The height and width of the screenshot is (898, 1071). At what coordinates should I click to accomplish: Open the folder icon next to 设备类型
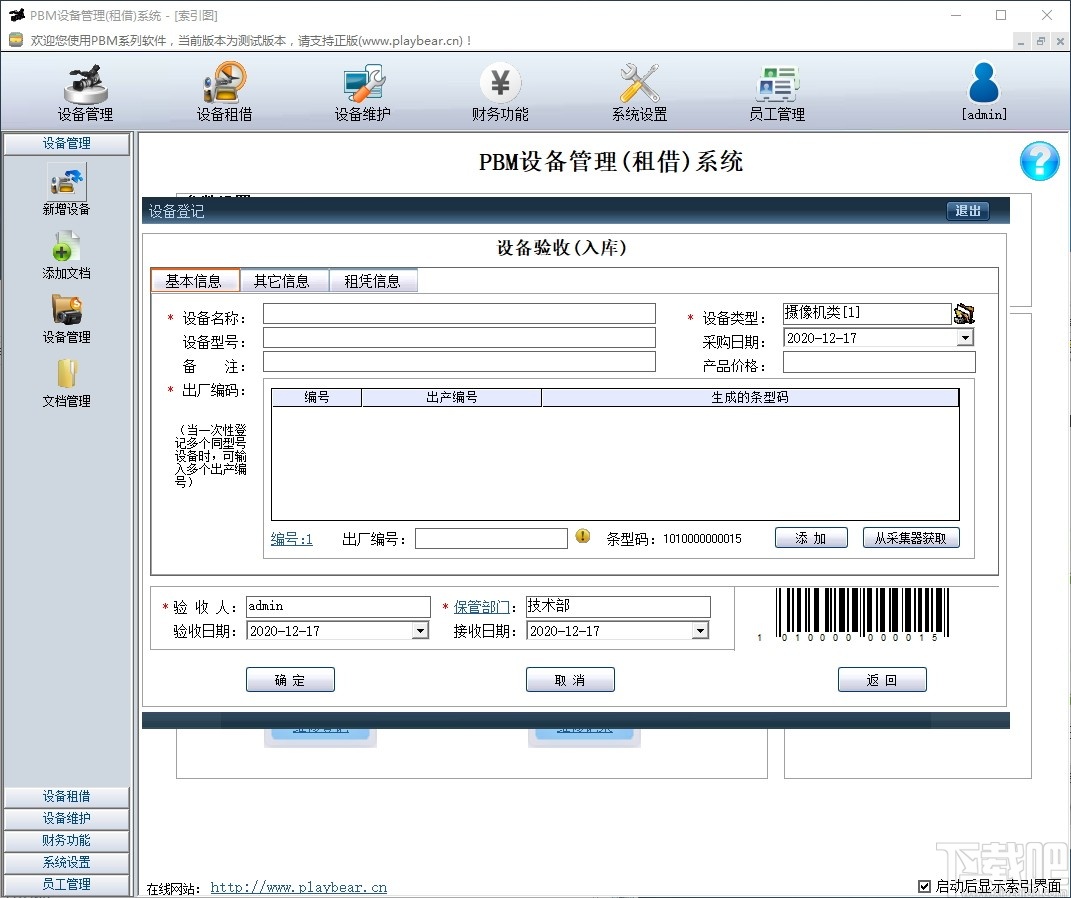point(963,313)
